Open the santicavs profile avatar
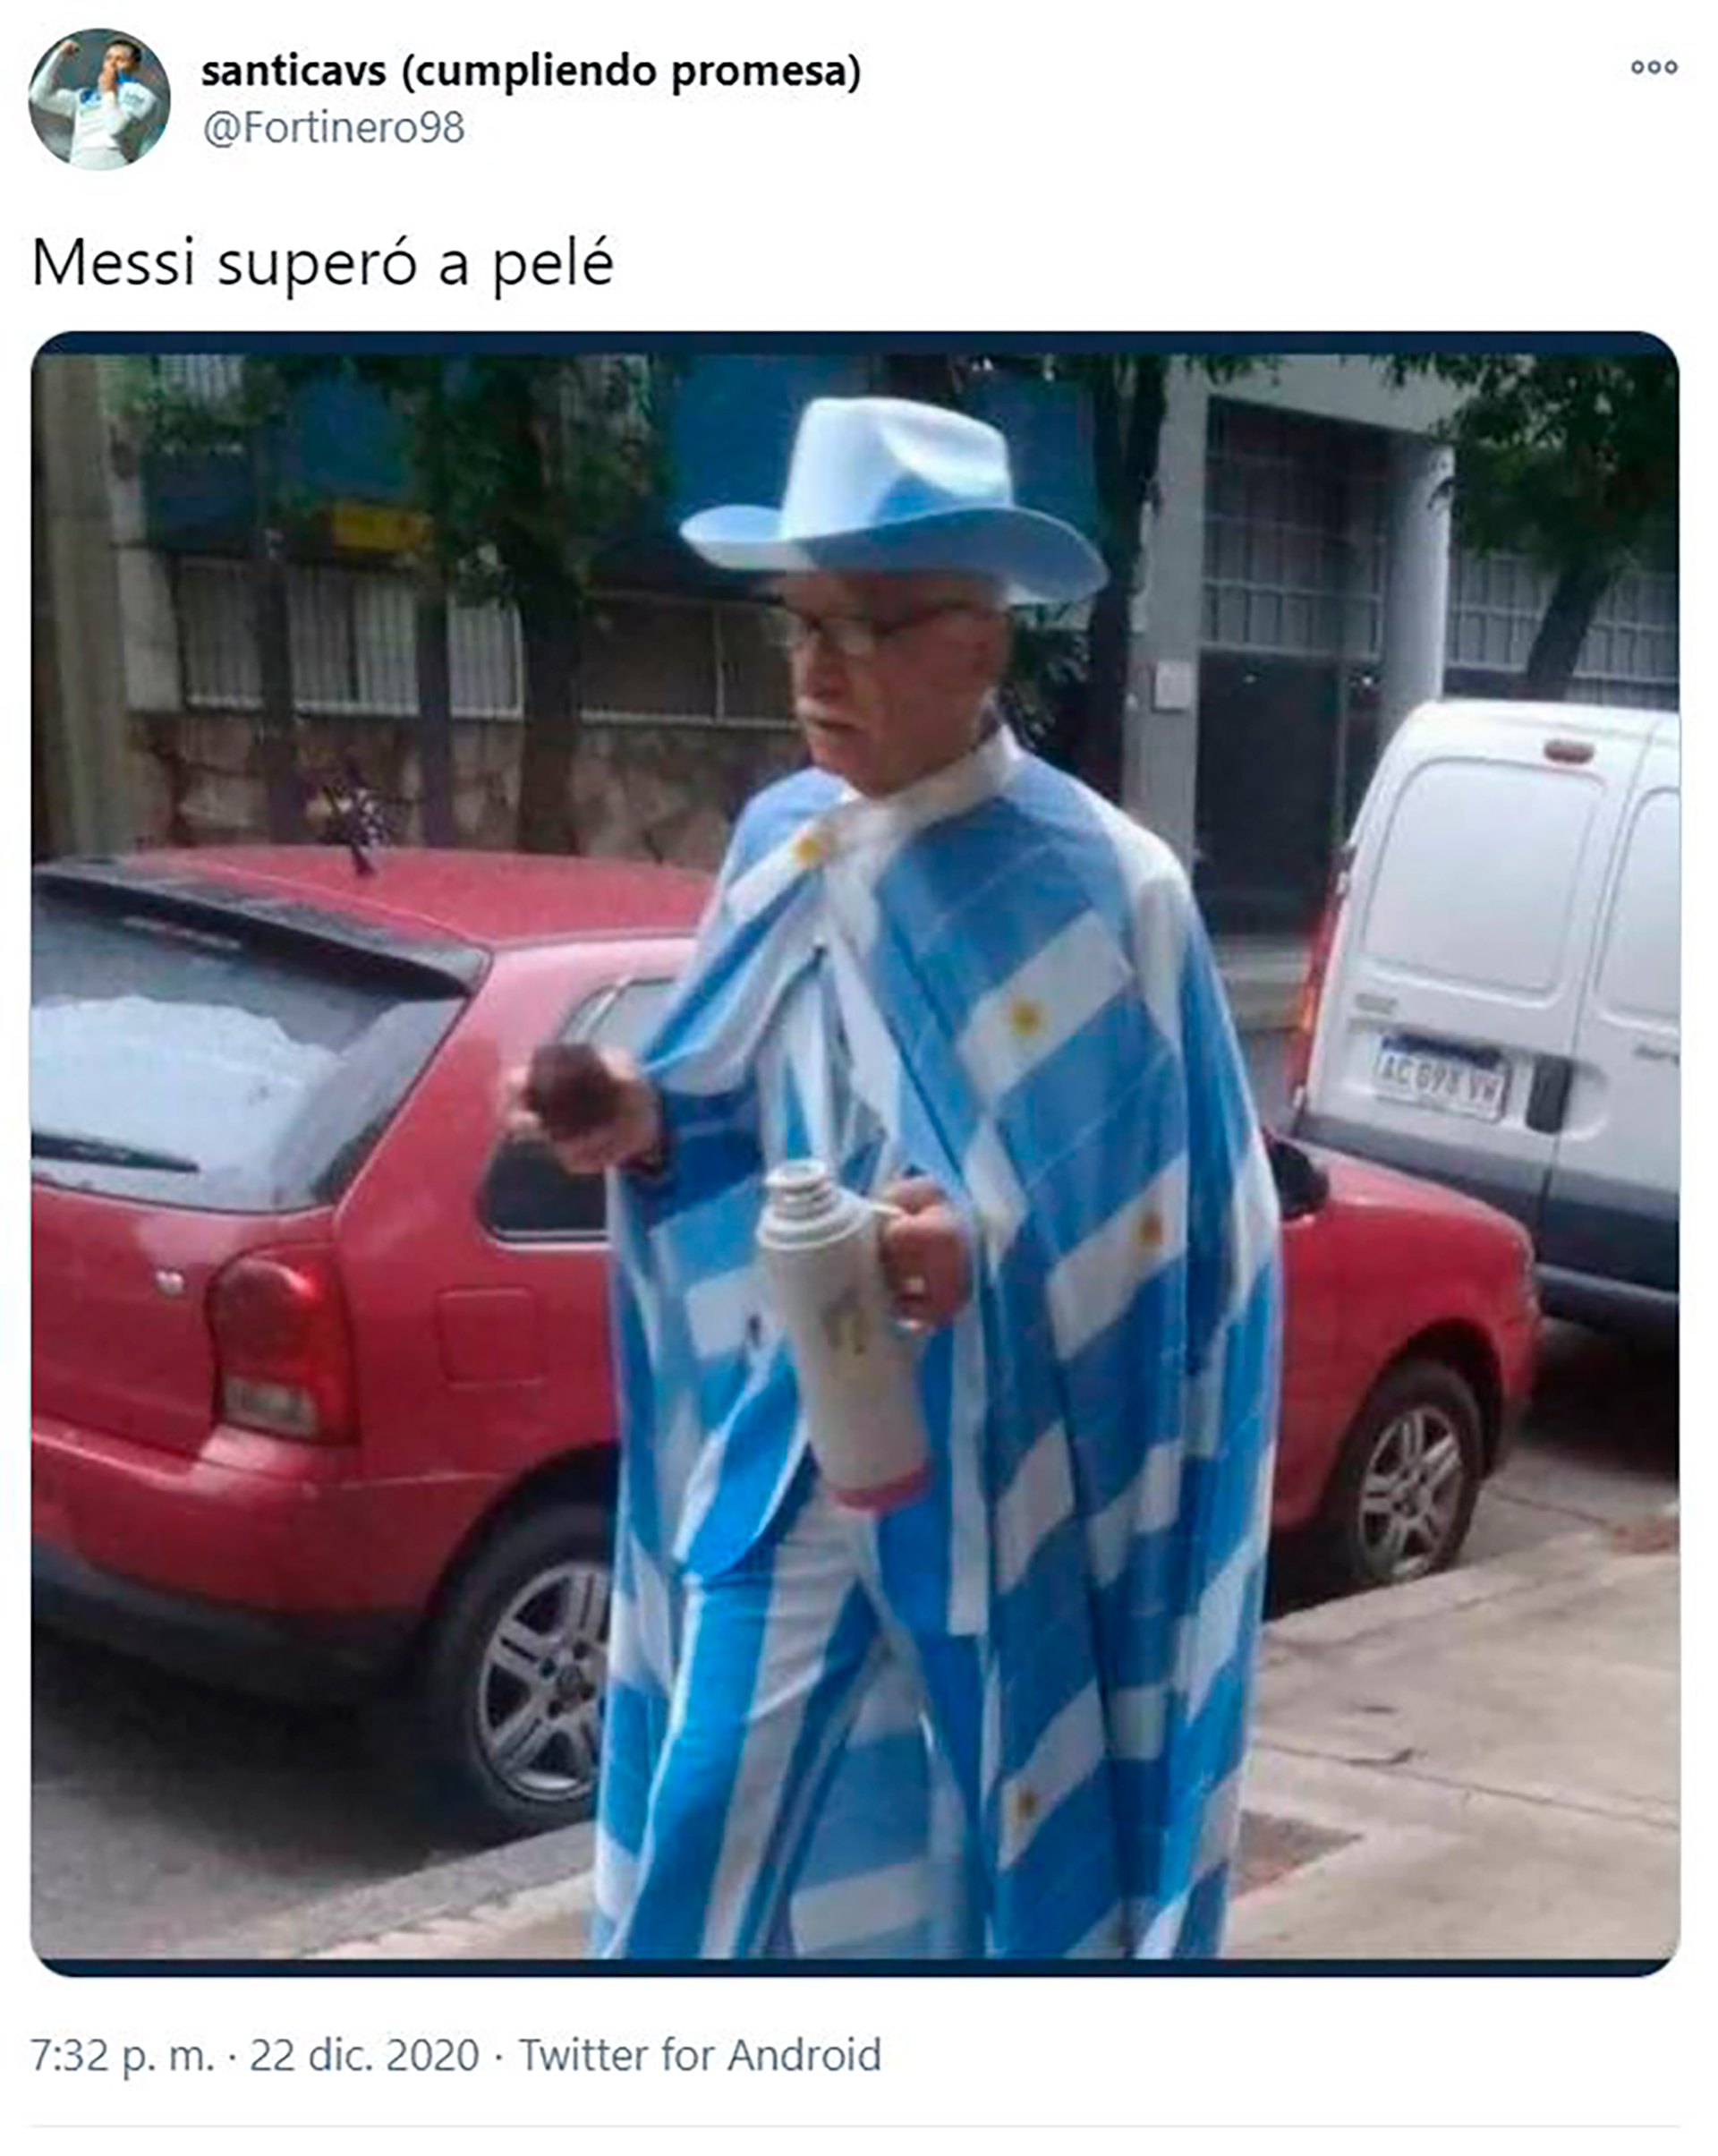 click(x=99, y=99)
